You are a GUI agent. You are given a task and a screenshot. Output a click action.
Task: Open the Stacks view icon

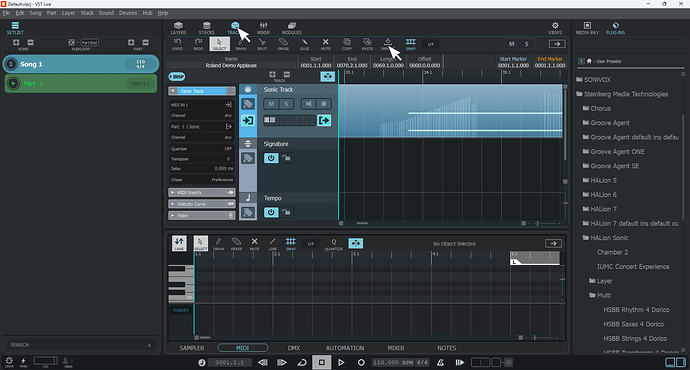pos(206,28)
